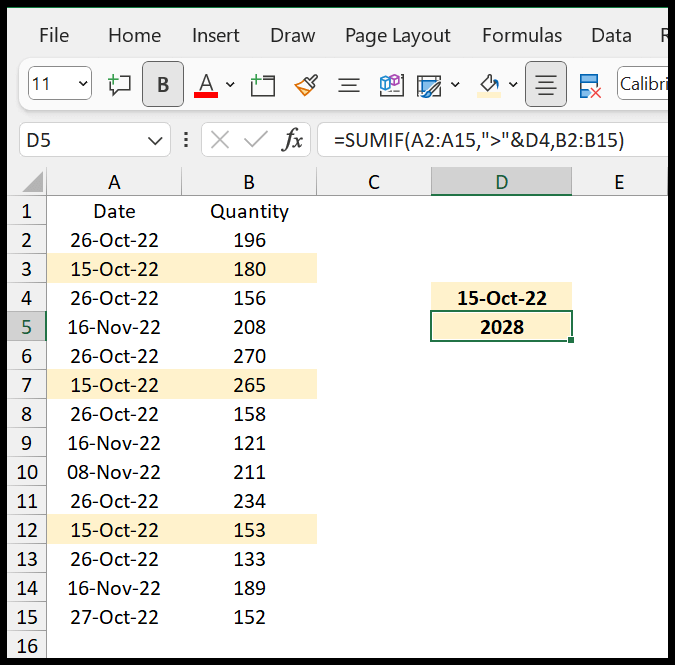Select row 1 header
The width and height of the screenshot is (675, 665).
click(27, 211)
